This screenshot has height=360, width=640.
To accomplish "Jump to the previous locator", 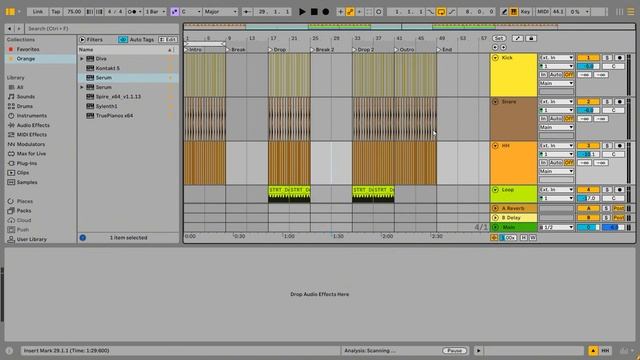I will 495,47.
